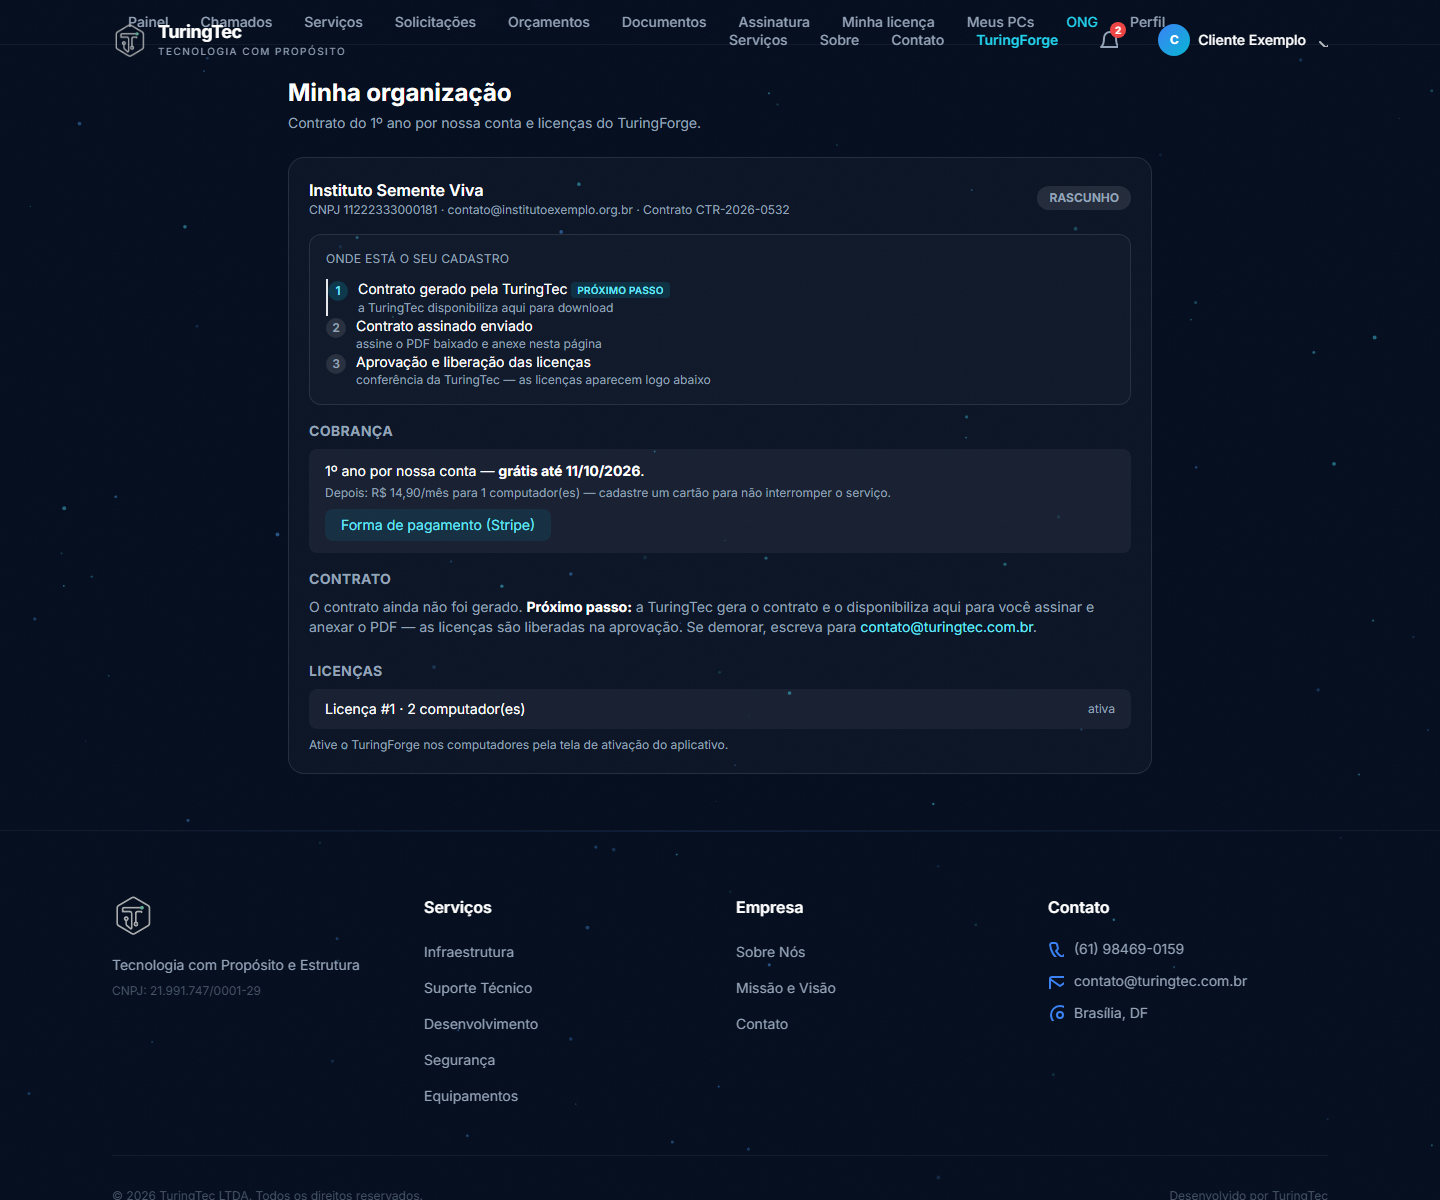Select Meus PCs in the top navigation
The width and height of the screenshot is (1440, 1200).
coord(1000,22)
